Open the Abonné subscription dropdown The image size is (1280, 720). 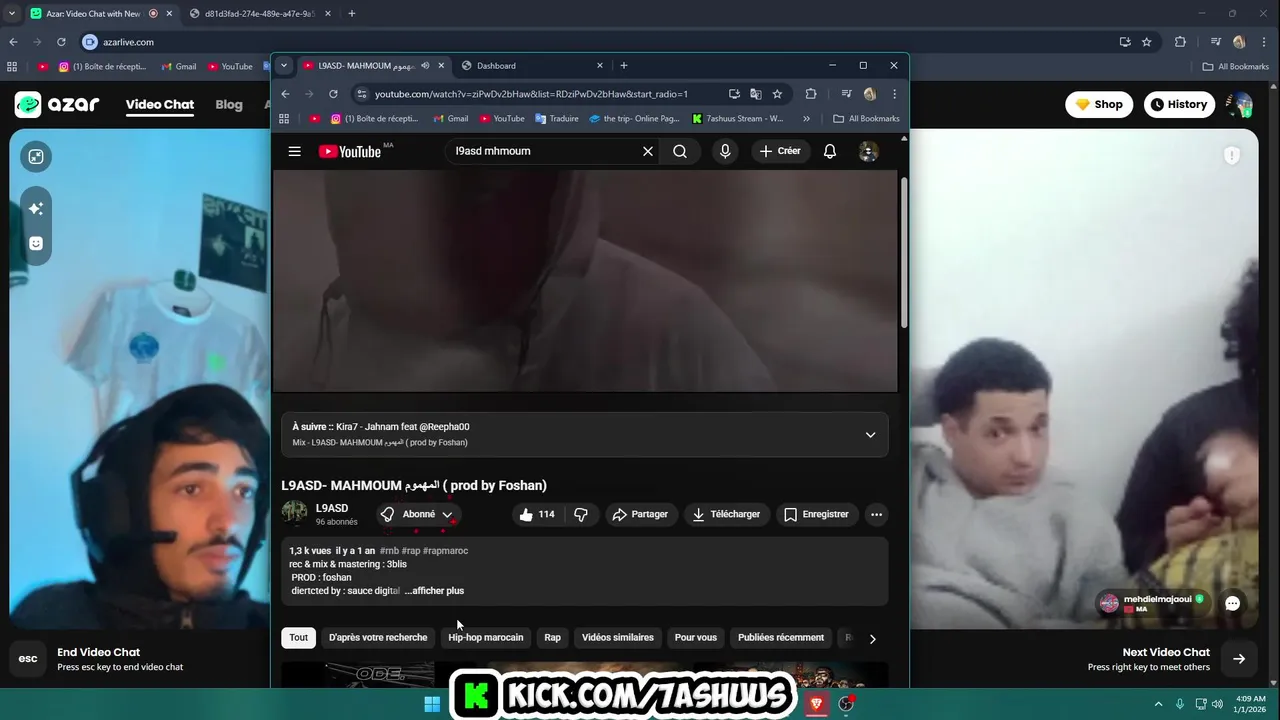pyautogui.click(x=418, y=514)
